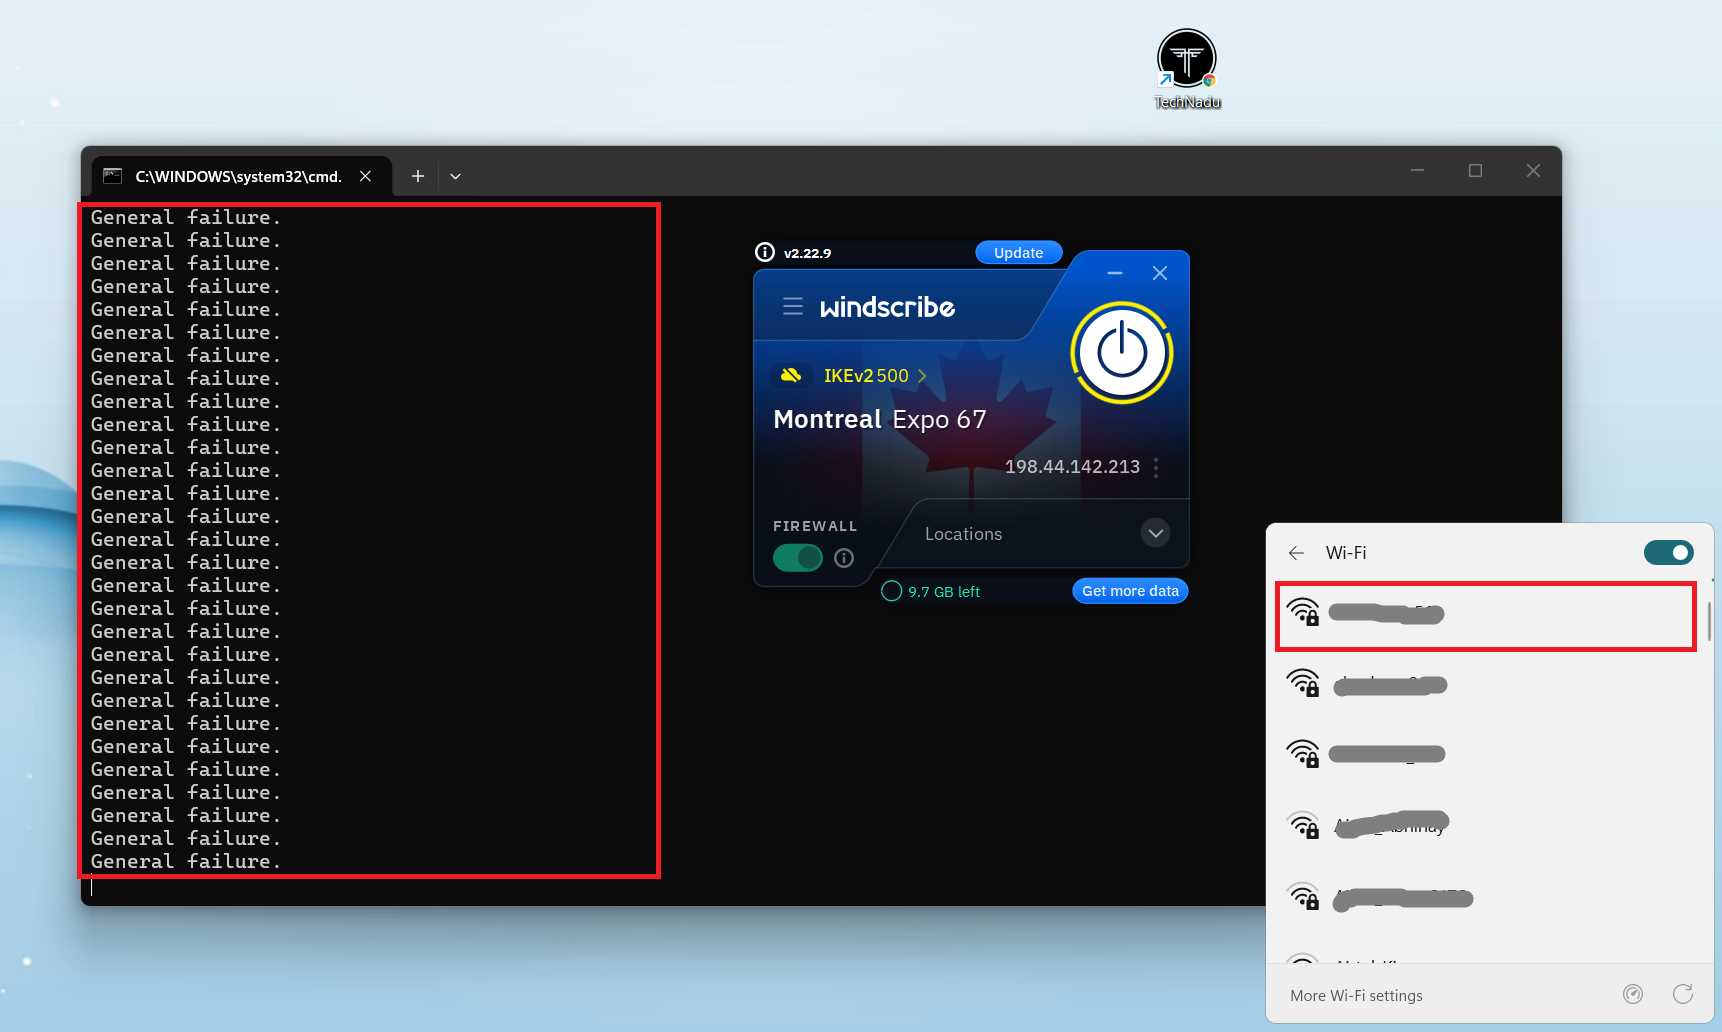Click the network speed test gauge icon
Viewport: 1722px width, 1032px height.
[x=1633, y=994]
